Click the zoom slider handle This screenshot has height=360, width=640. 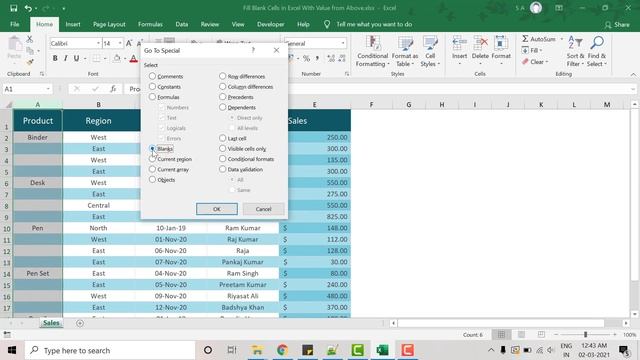585,334
